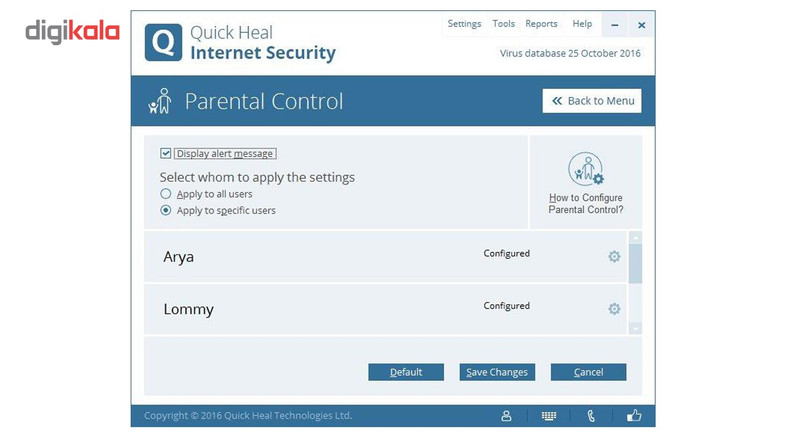Click the user account icon in footer
The image size is (800, 438).
(506, 416)
